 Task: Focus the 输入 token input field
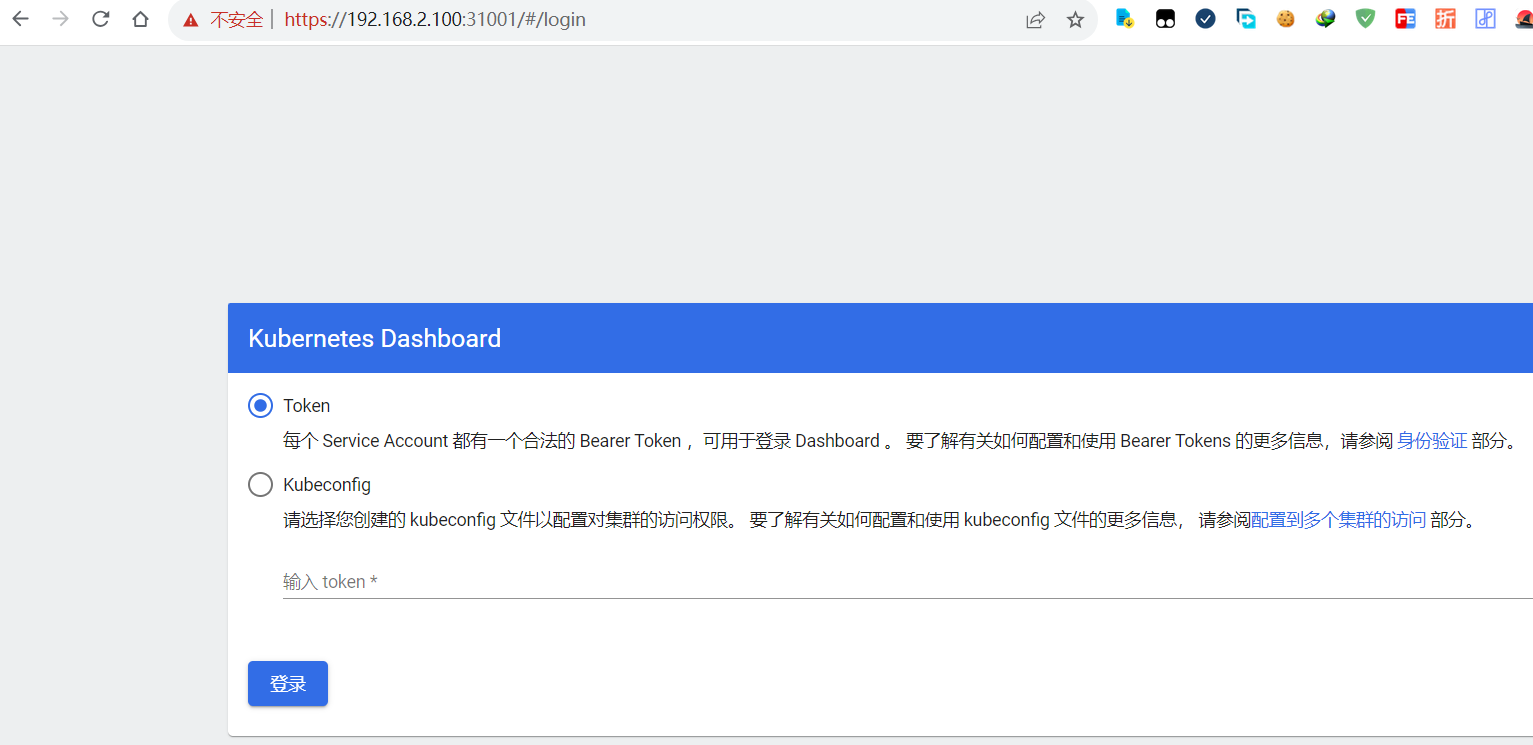[x=908, y=581]
